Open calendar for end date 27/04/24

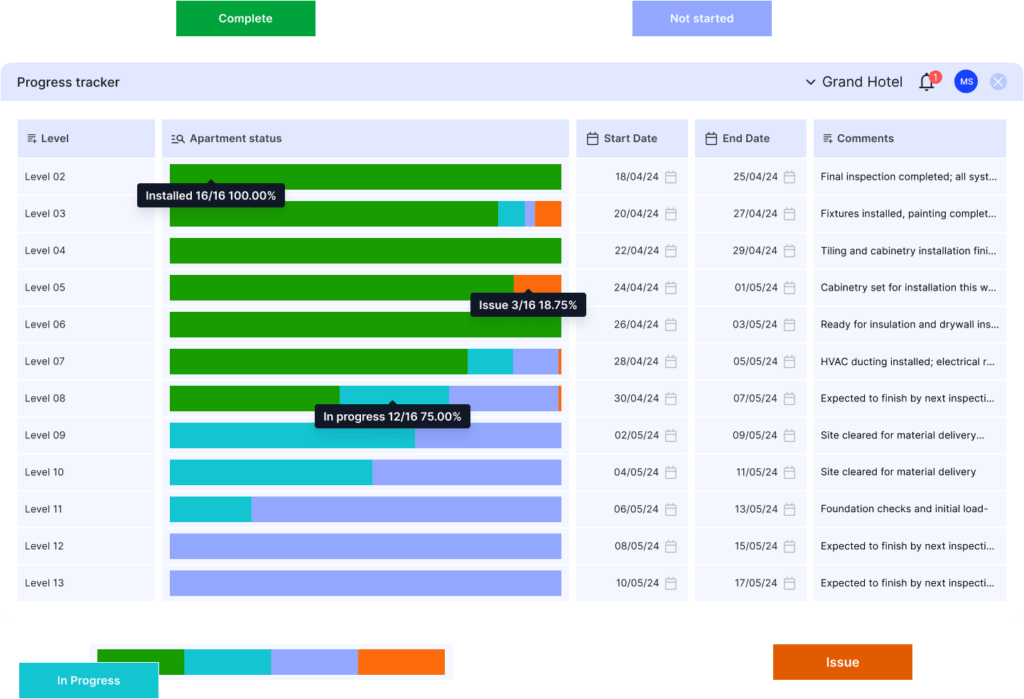click(790, 214)
